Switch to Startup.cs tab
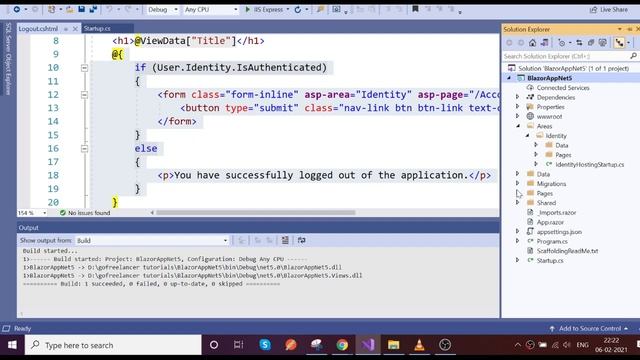This screenshot has height=360, width=640. pyautogui.click(x=97, y=29)
